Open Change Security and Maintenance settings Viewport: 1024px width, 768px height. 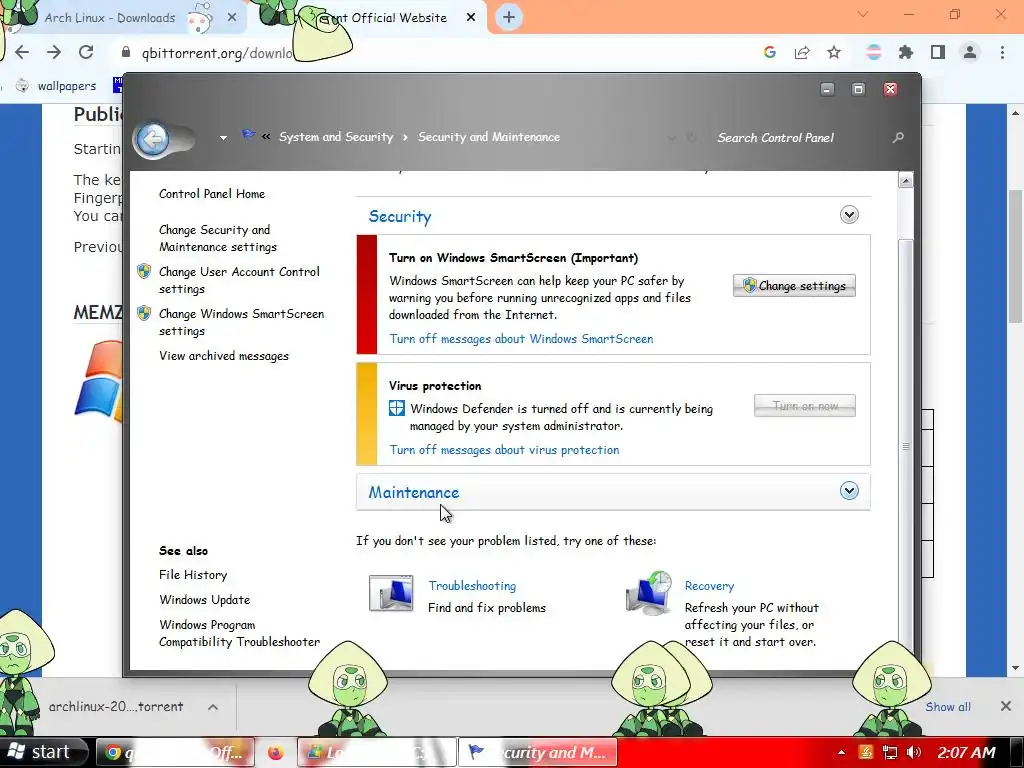[x=217, y=238]
